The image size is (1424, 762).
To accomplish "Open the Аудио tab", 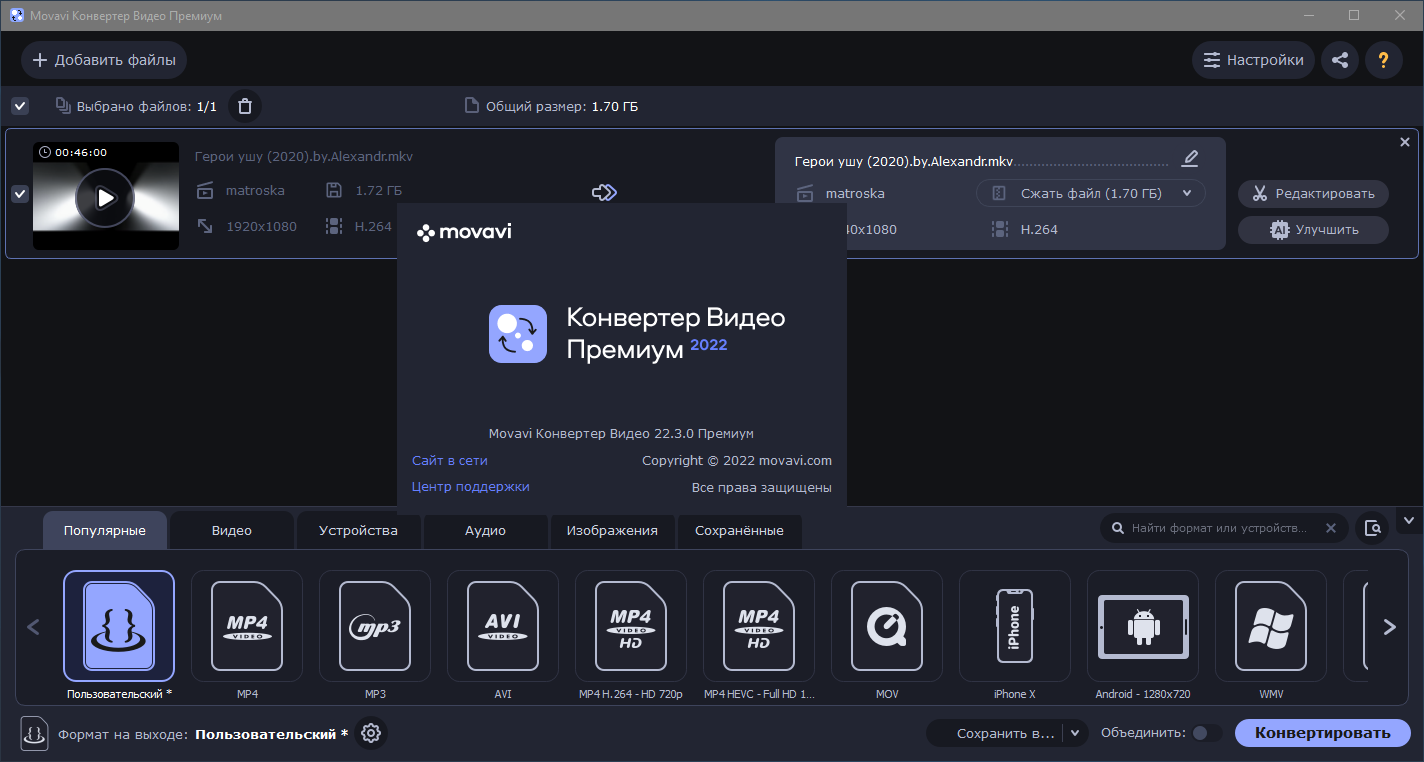I will pyautogui.click(x=485, y=530).
